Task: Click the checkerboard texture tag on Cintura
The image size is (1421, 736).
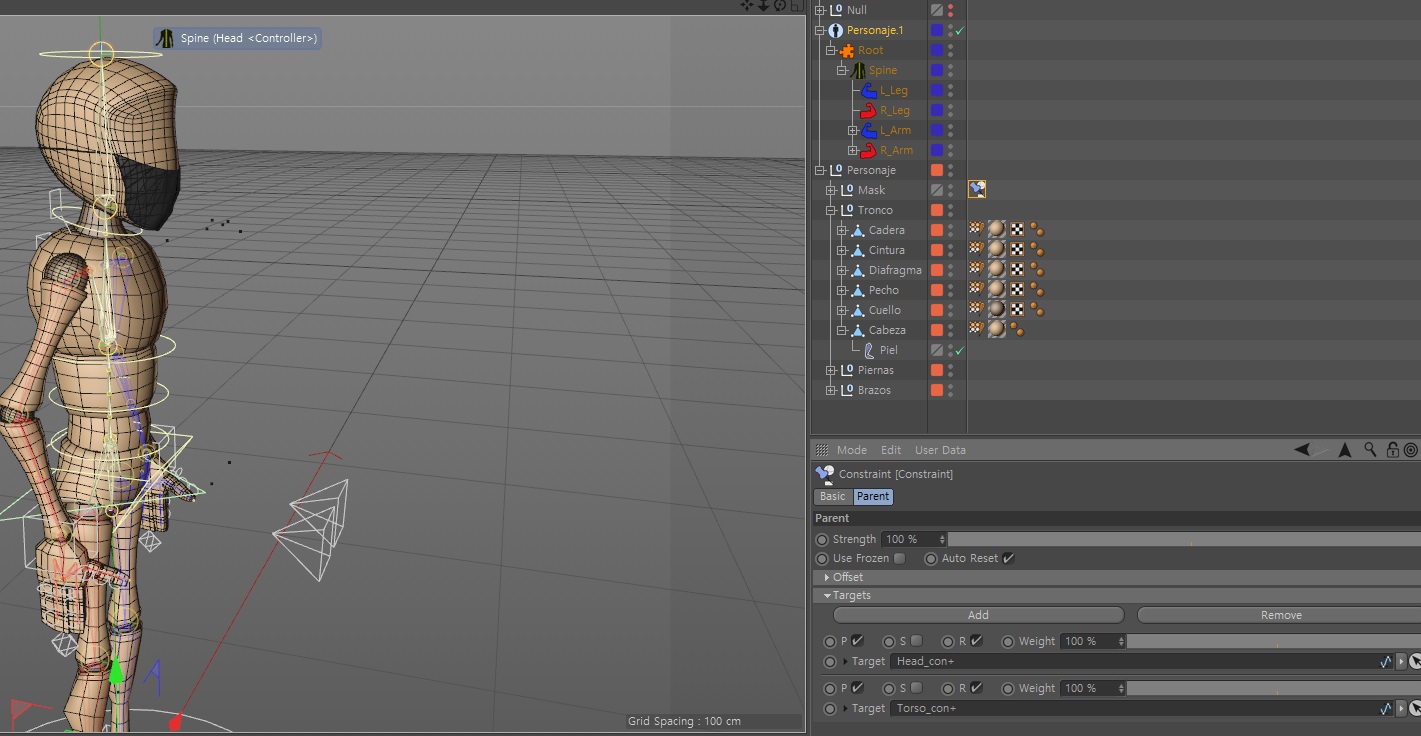Action: [x=1017, y=249]
